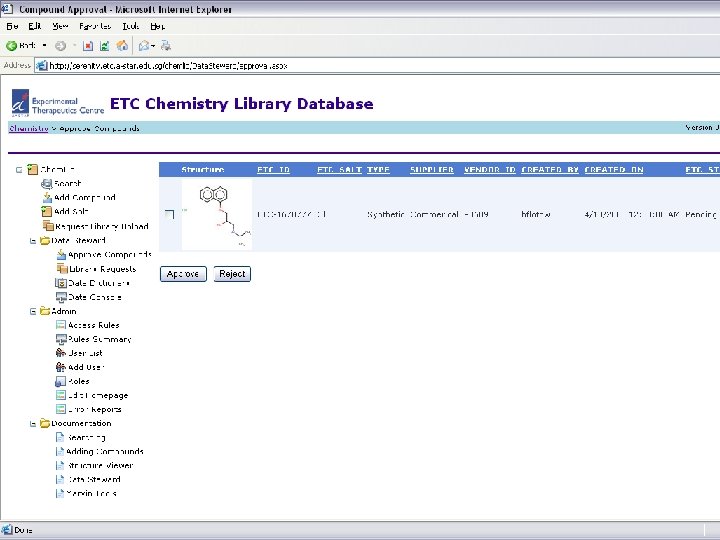The height and width of the screenshot is (540, 720).
Task: Open the Help menu
Action: pyautogui.click(x=158, y=26)
